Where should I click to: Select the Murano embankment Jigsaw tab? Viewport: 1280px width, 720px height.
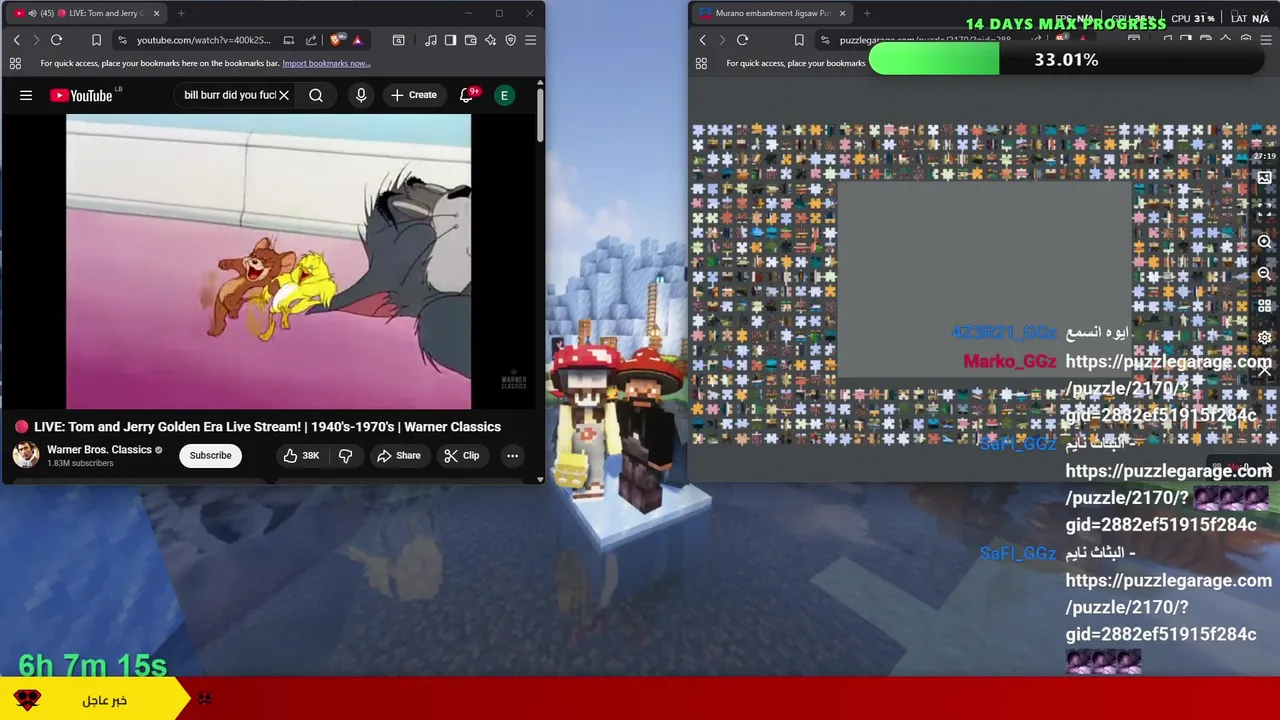click(x=770, y=13)
